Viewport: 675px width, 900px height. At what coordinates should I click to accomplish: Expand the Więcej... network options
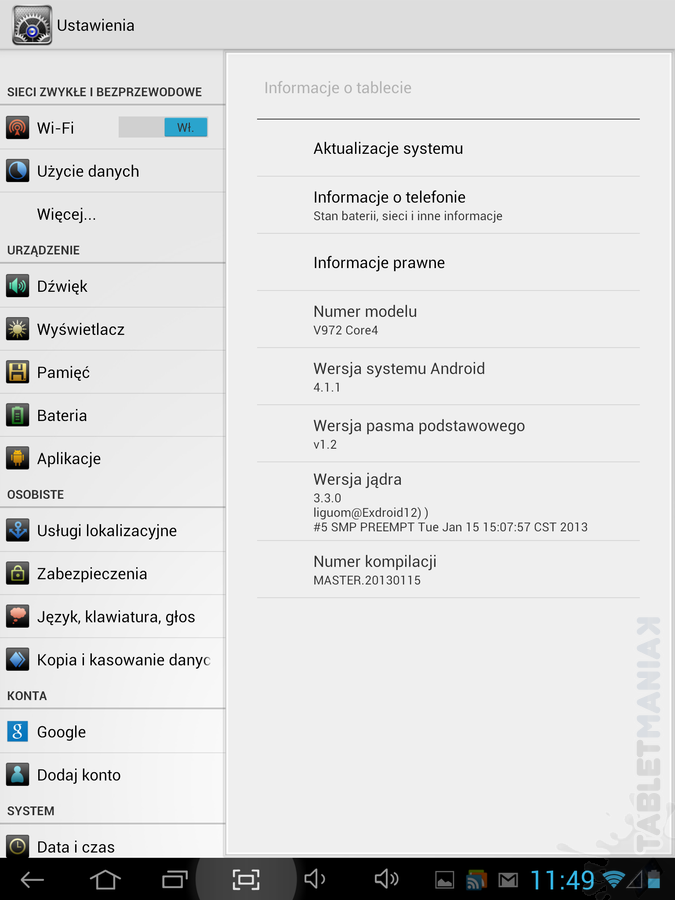click(112, 214)
